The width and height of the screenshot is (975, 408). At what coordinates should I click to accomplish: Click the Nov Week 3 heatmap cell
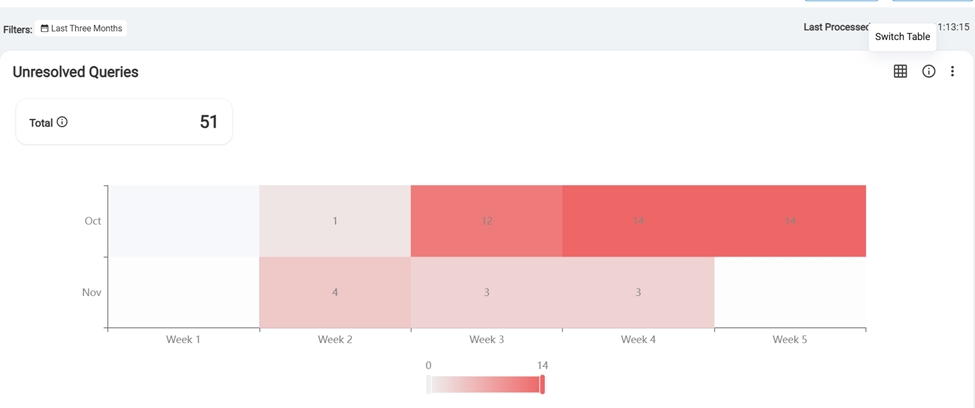[x=487, y=292]
